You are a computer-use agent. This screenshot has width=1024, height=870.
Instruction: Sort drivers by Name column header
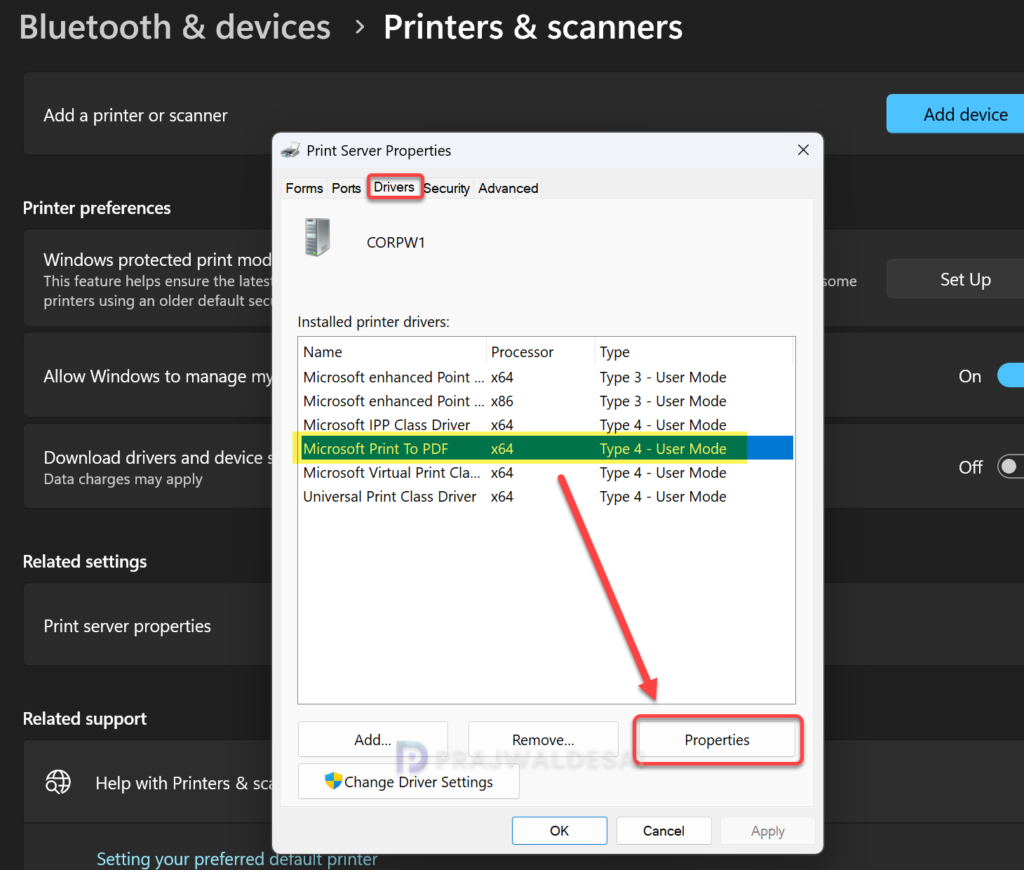click(392, 351)
